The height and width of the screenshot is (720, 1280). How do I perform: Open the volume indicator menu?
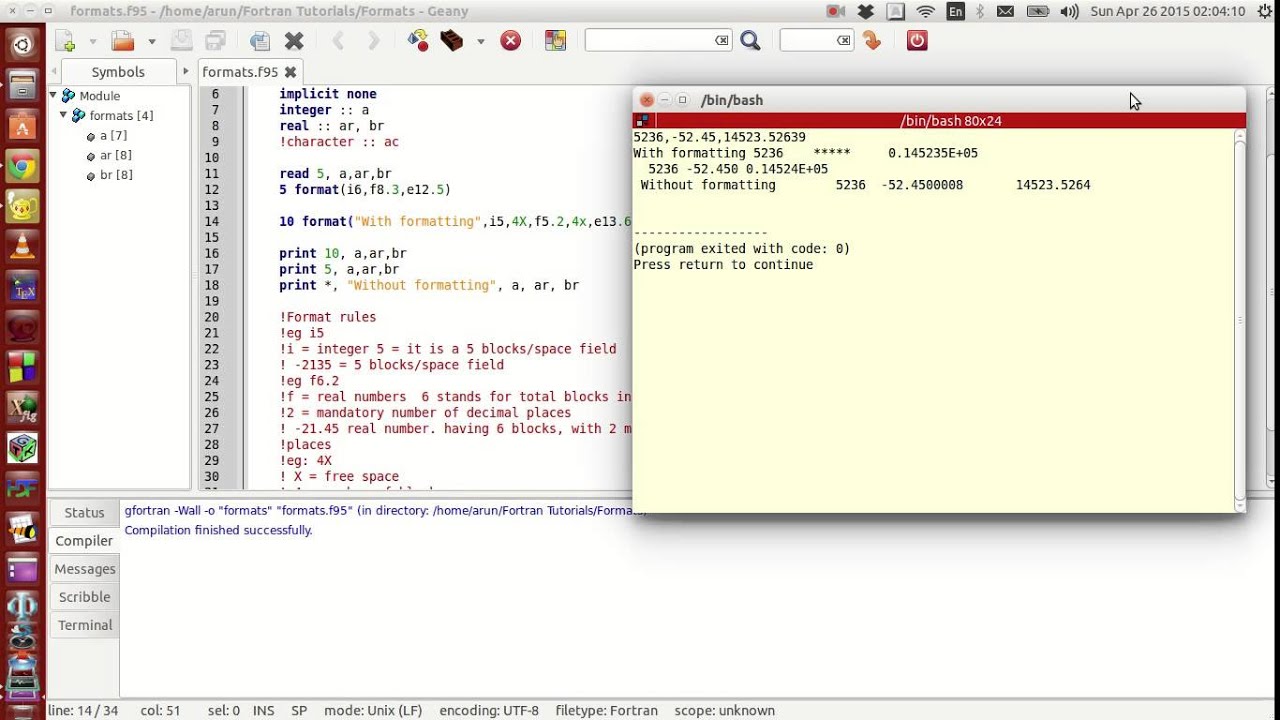1069,11
